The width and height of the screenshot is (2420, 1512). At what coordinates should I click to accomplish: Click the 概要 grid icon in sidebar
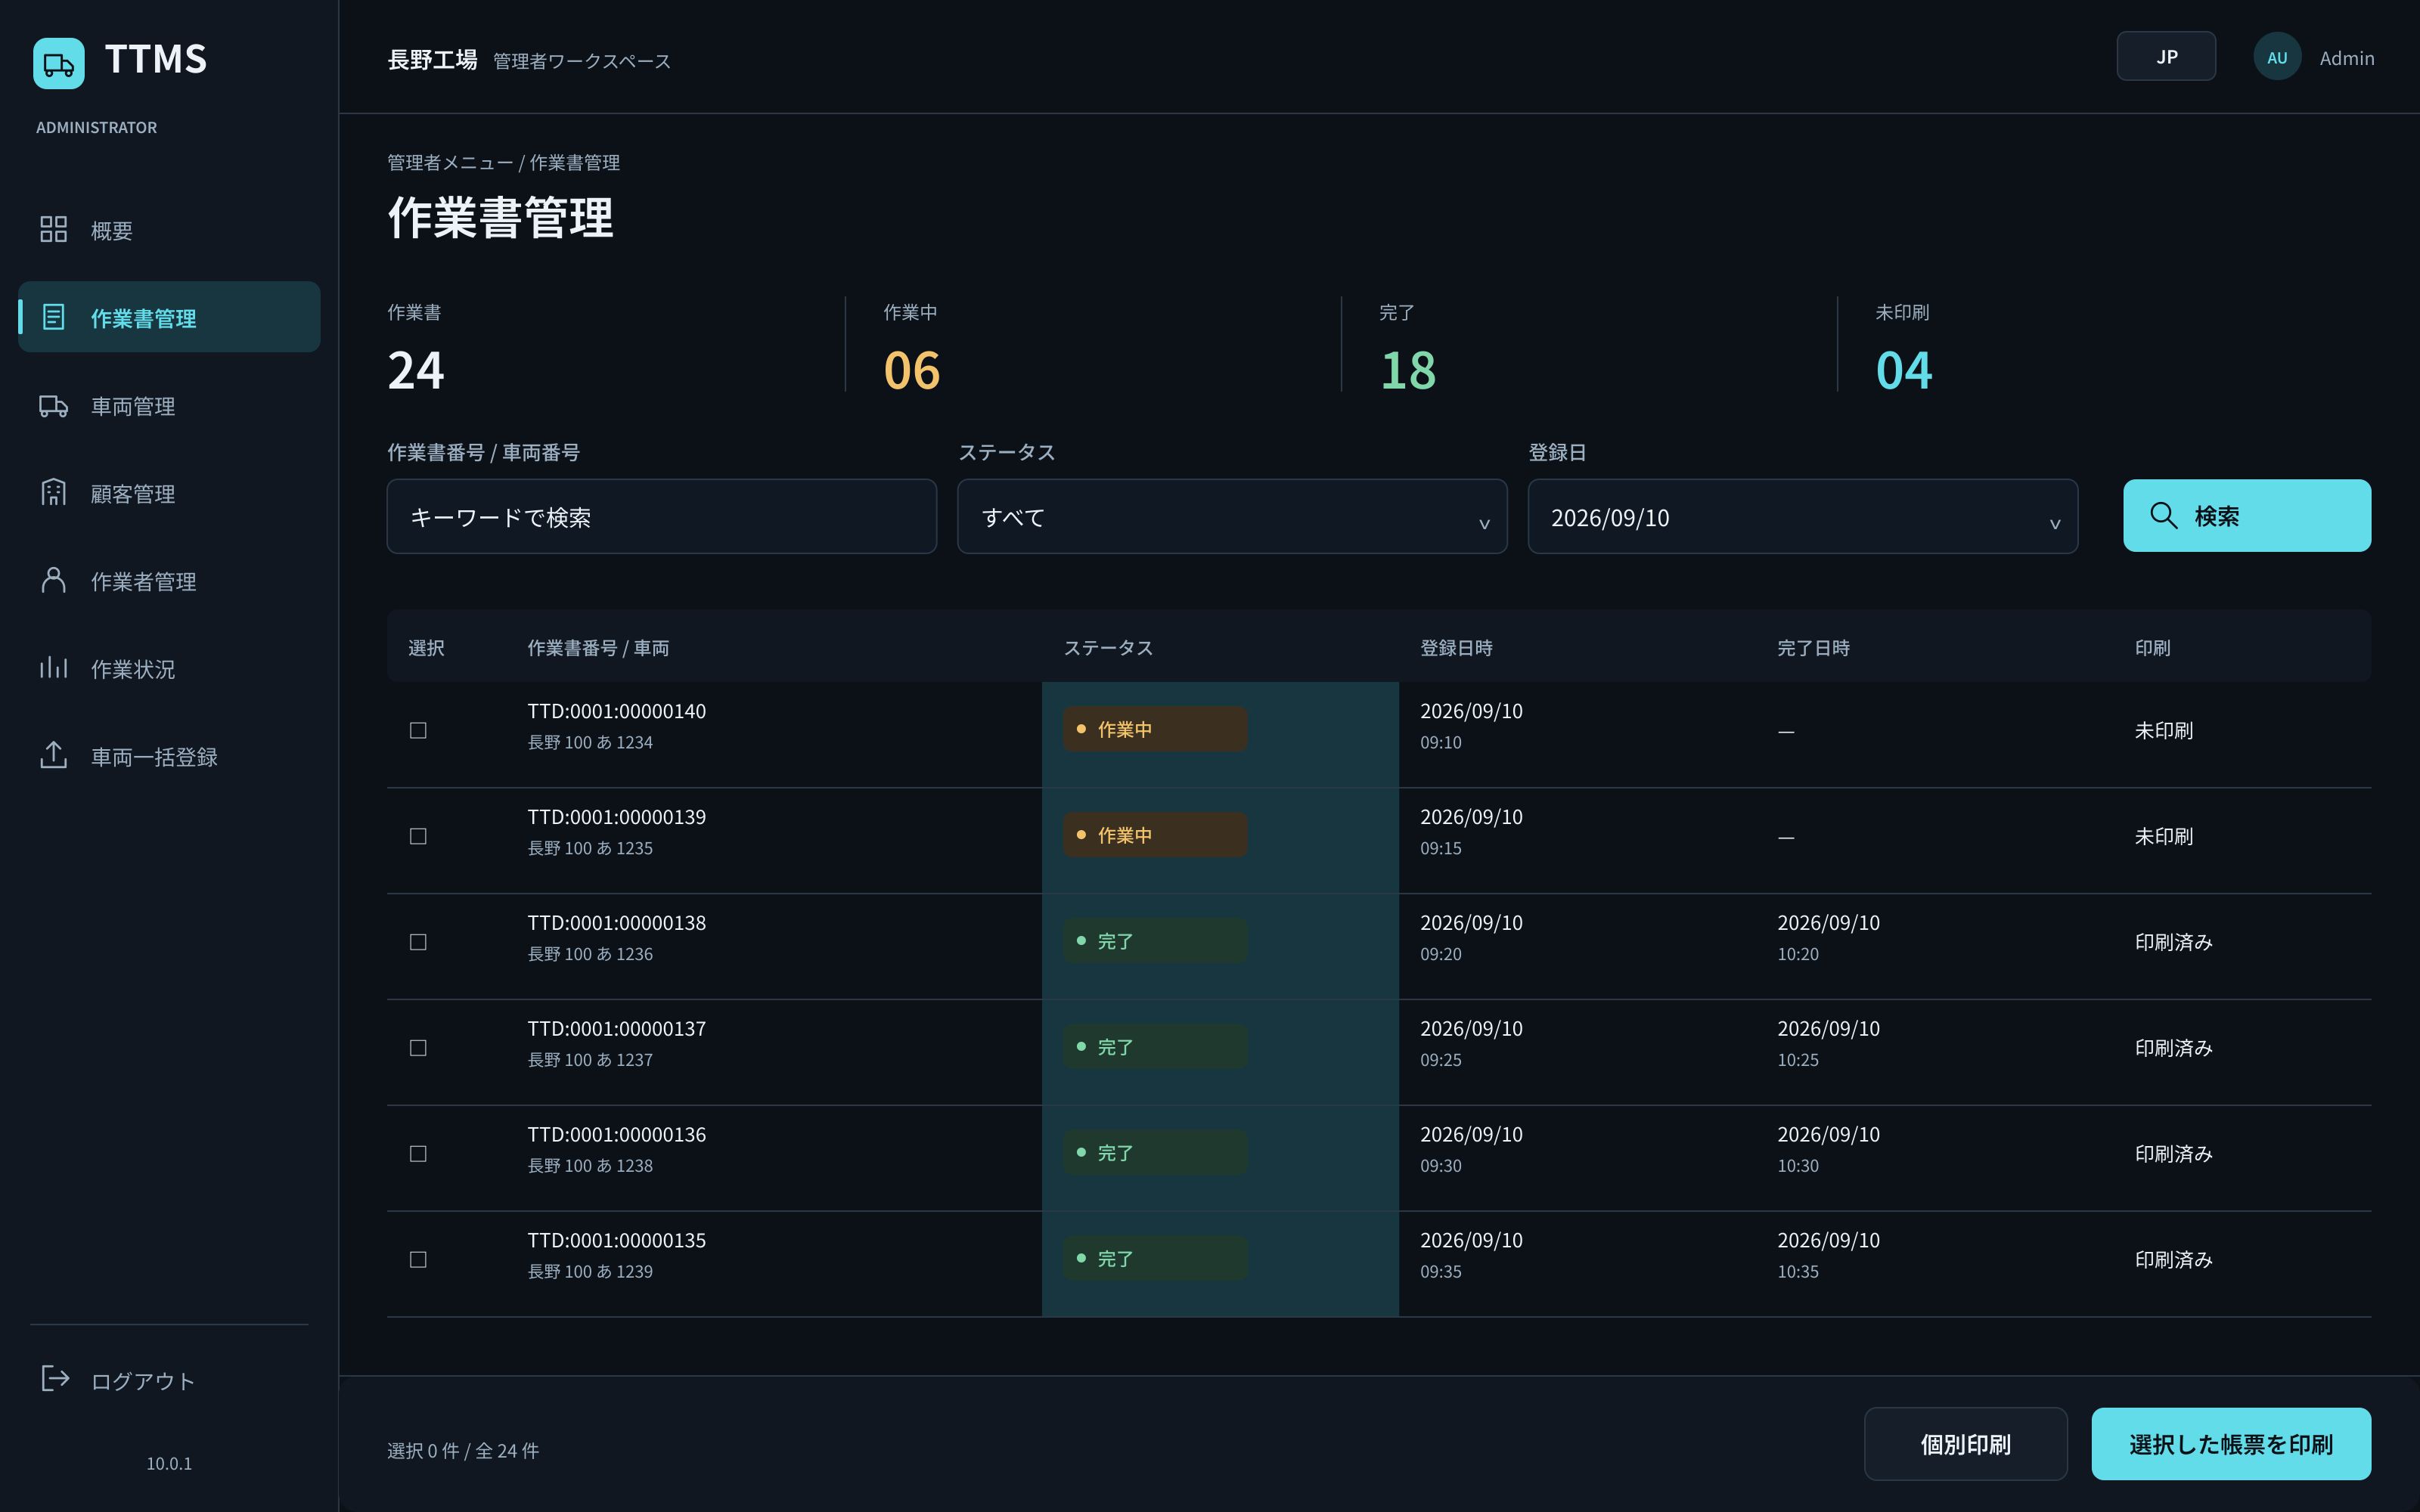tap(53, 229)
